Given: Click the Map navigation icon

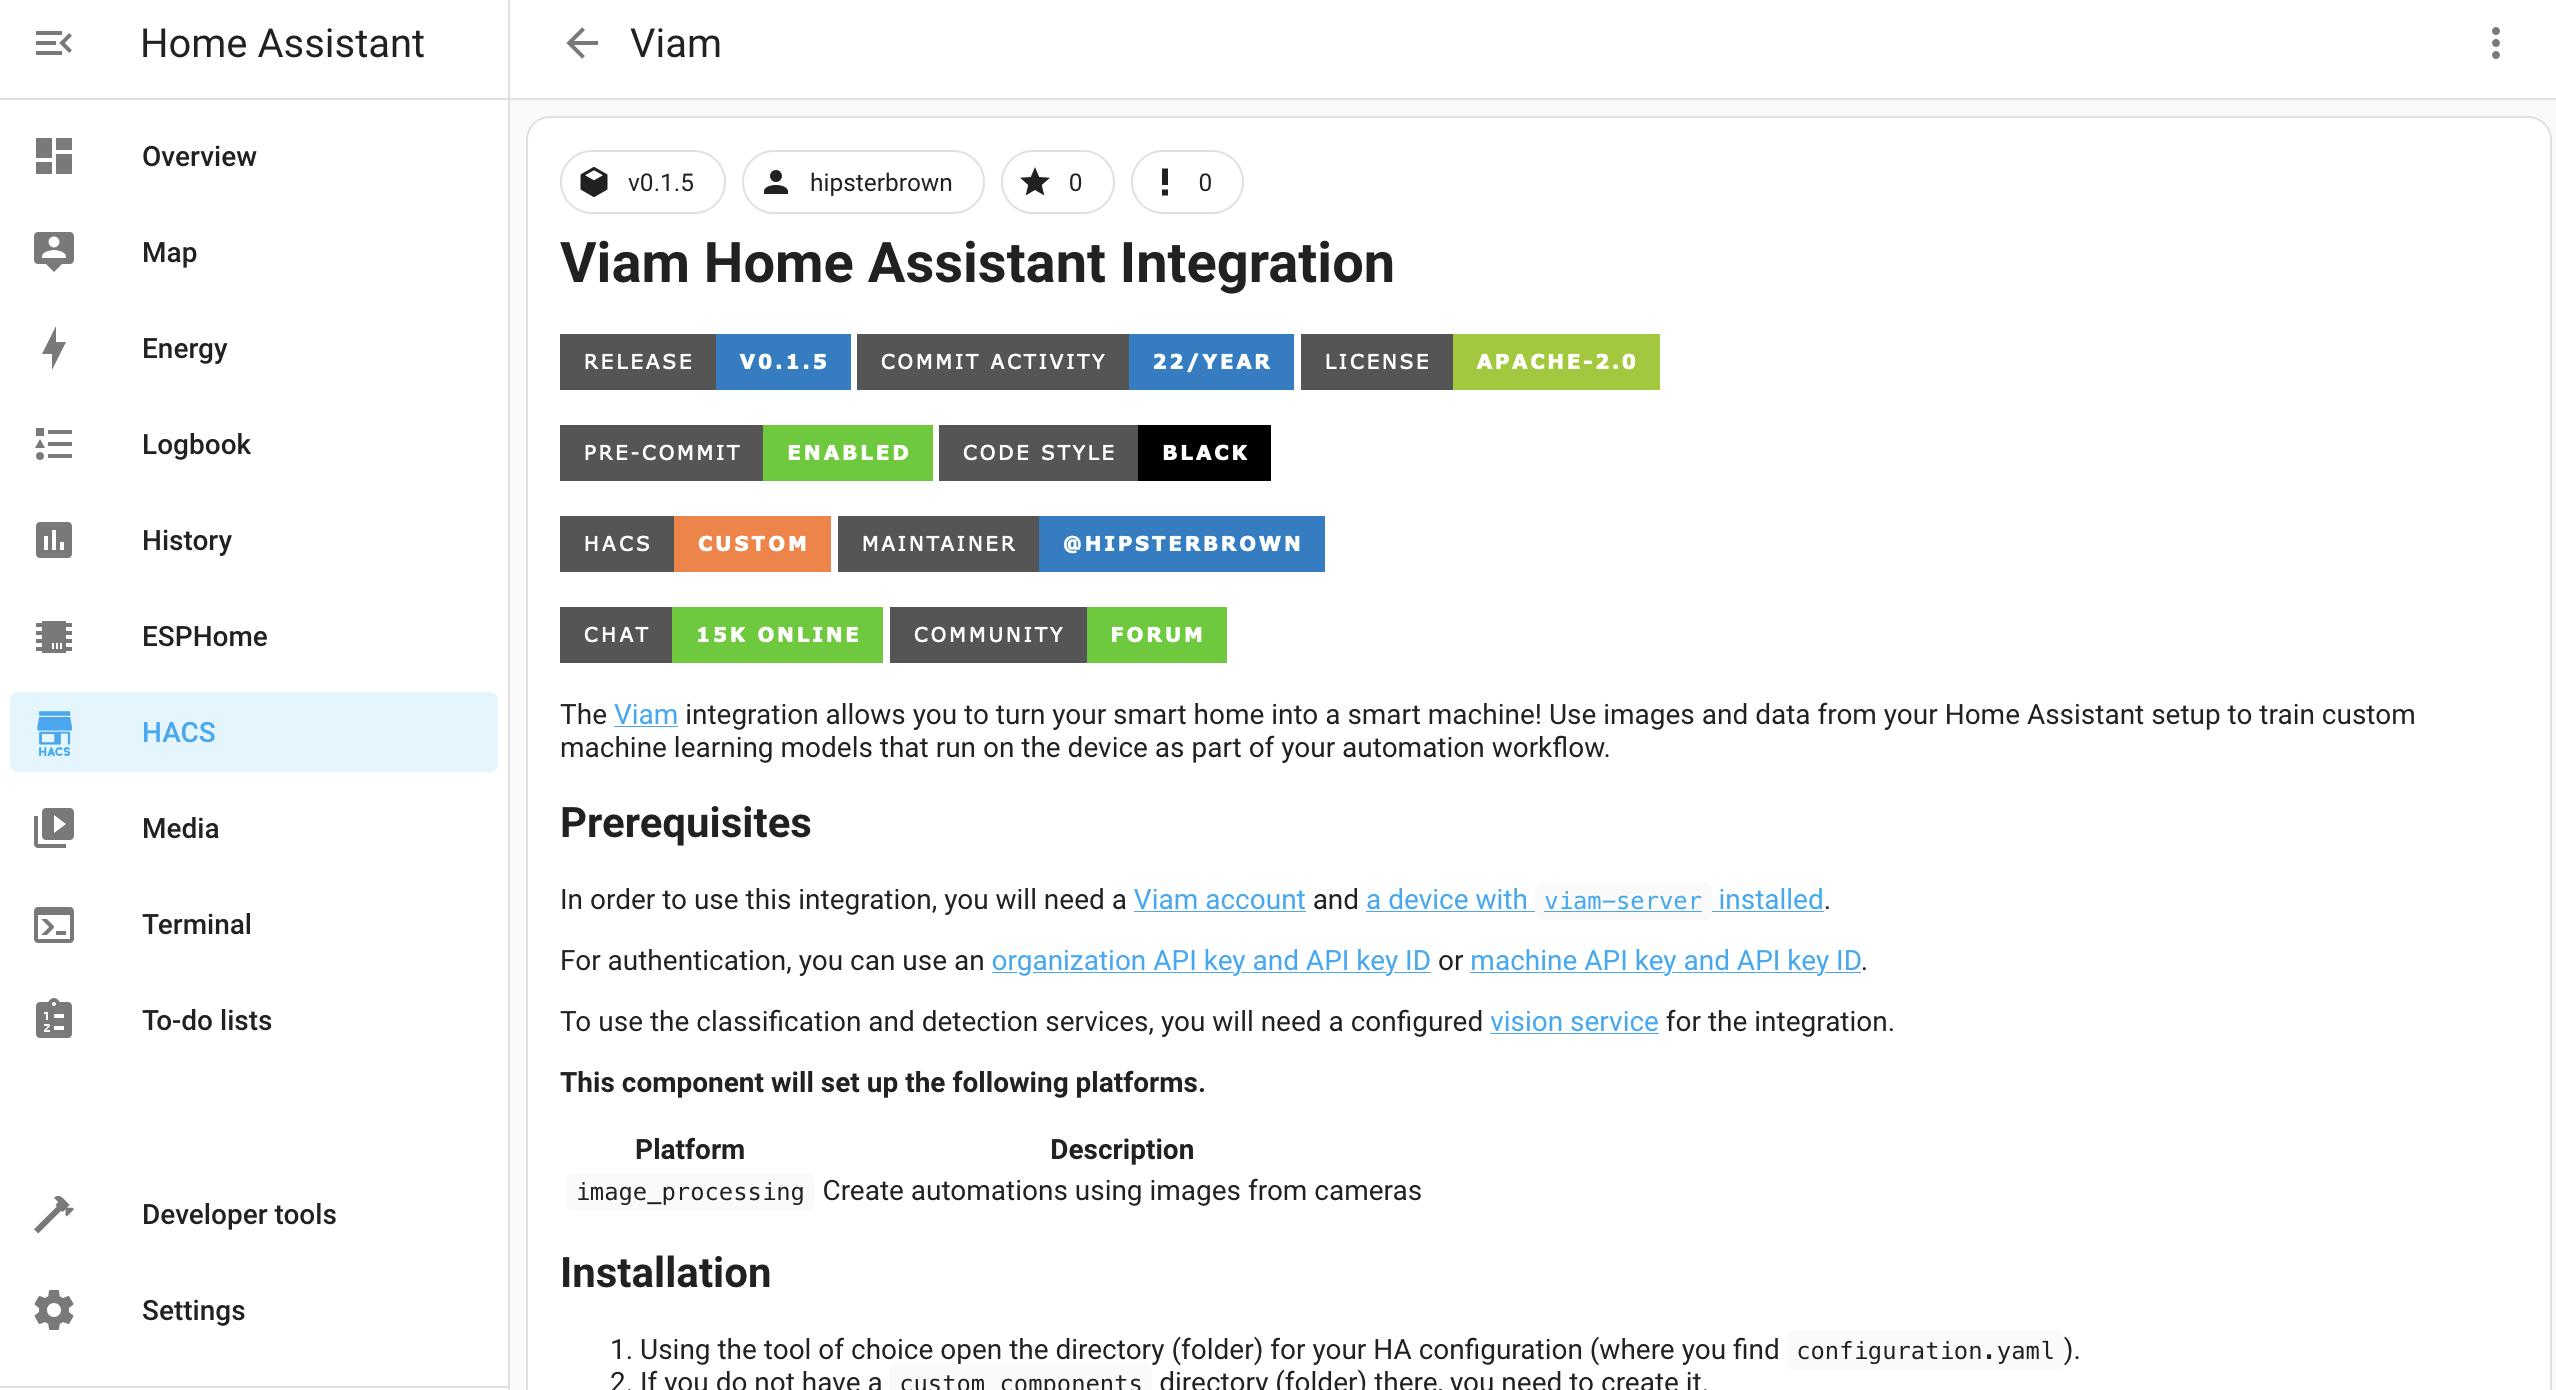Looking at the screenshot, I should [55, 252].
